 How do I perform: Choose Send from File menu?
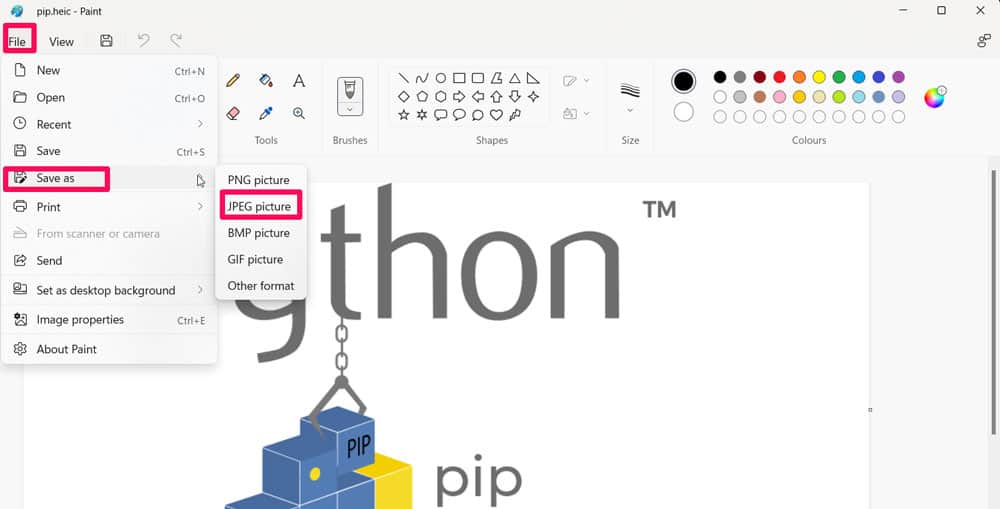tap(110, 260)
